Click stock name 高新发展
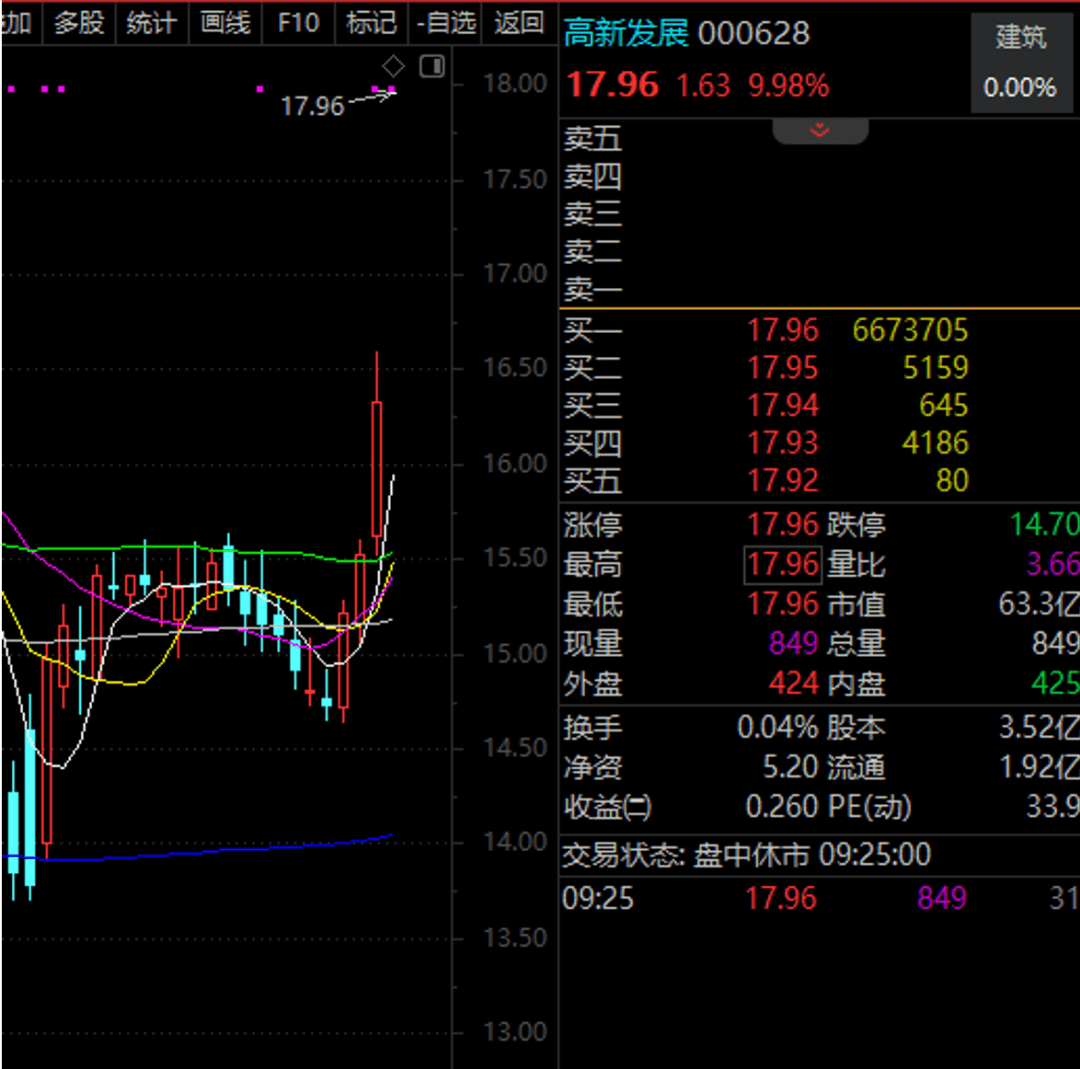Image resolution: width=1080 pixels, height=1069 pixels. 626,34
